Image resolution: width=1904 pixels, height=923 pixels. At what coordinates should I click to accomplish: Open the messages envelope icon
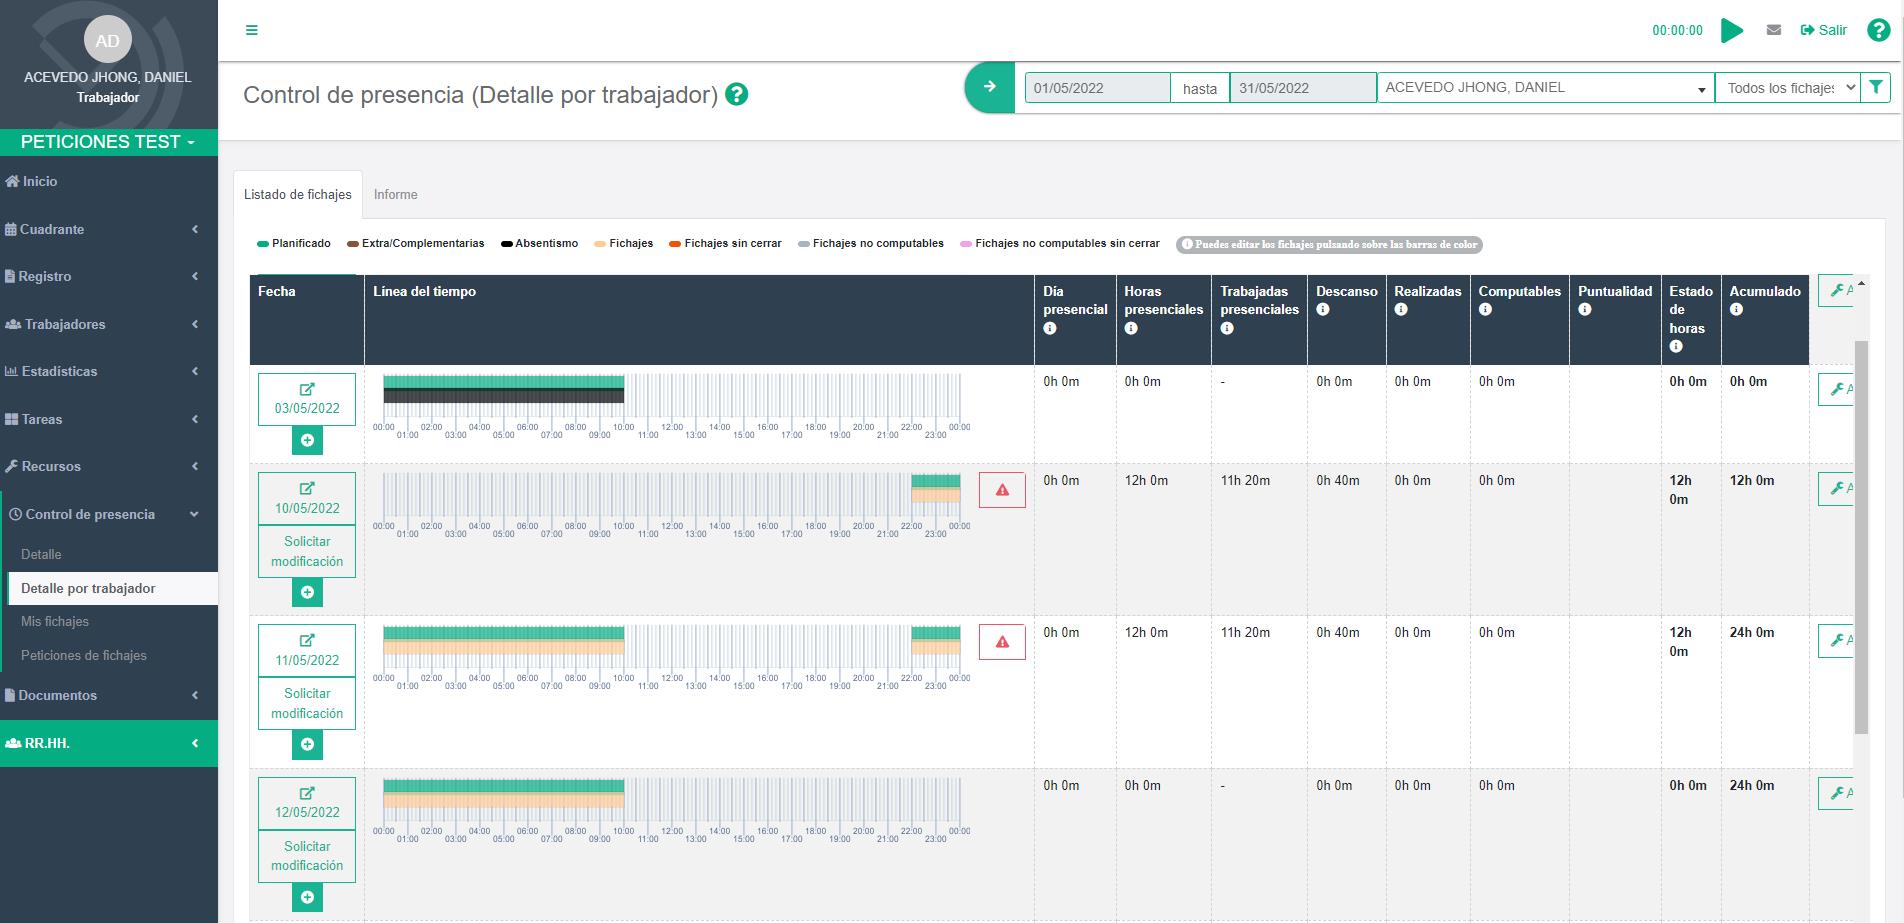click(1774, 30)
